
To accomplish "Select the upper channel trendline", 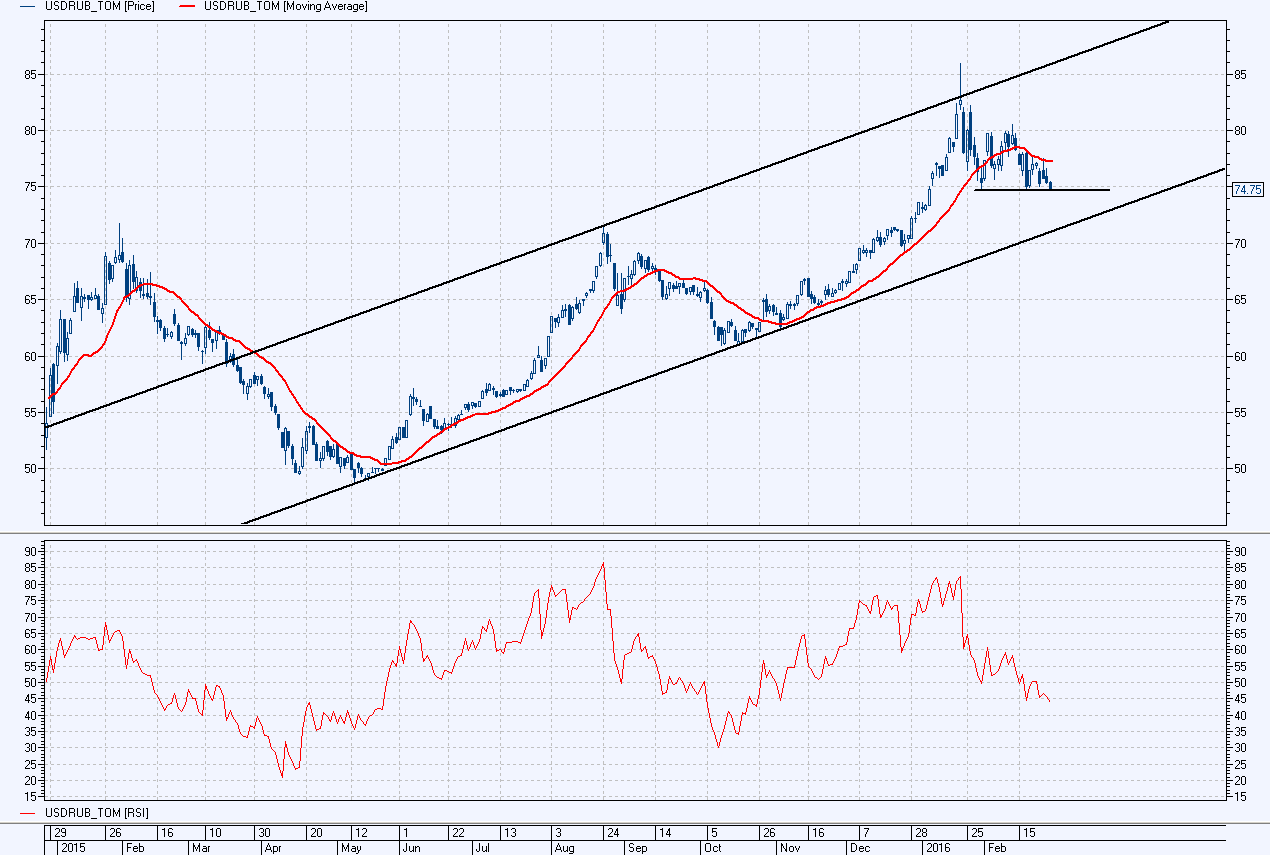I will (x=608, y=226).
